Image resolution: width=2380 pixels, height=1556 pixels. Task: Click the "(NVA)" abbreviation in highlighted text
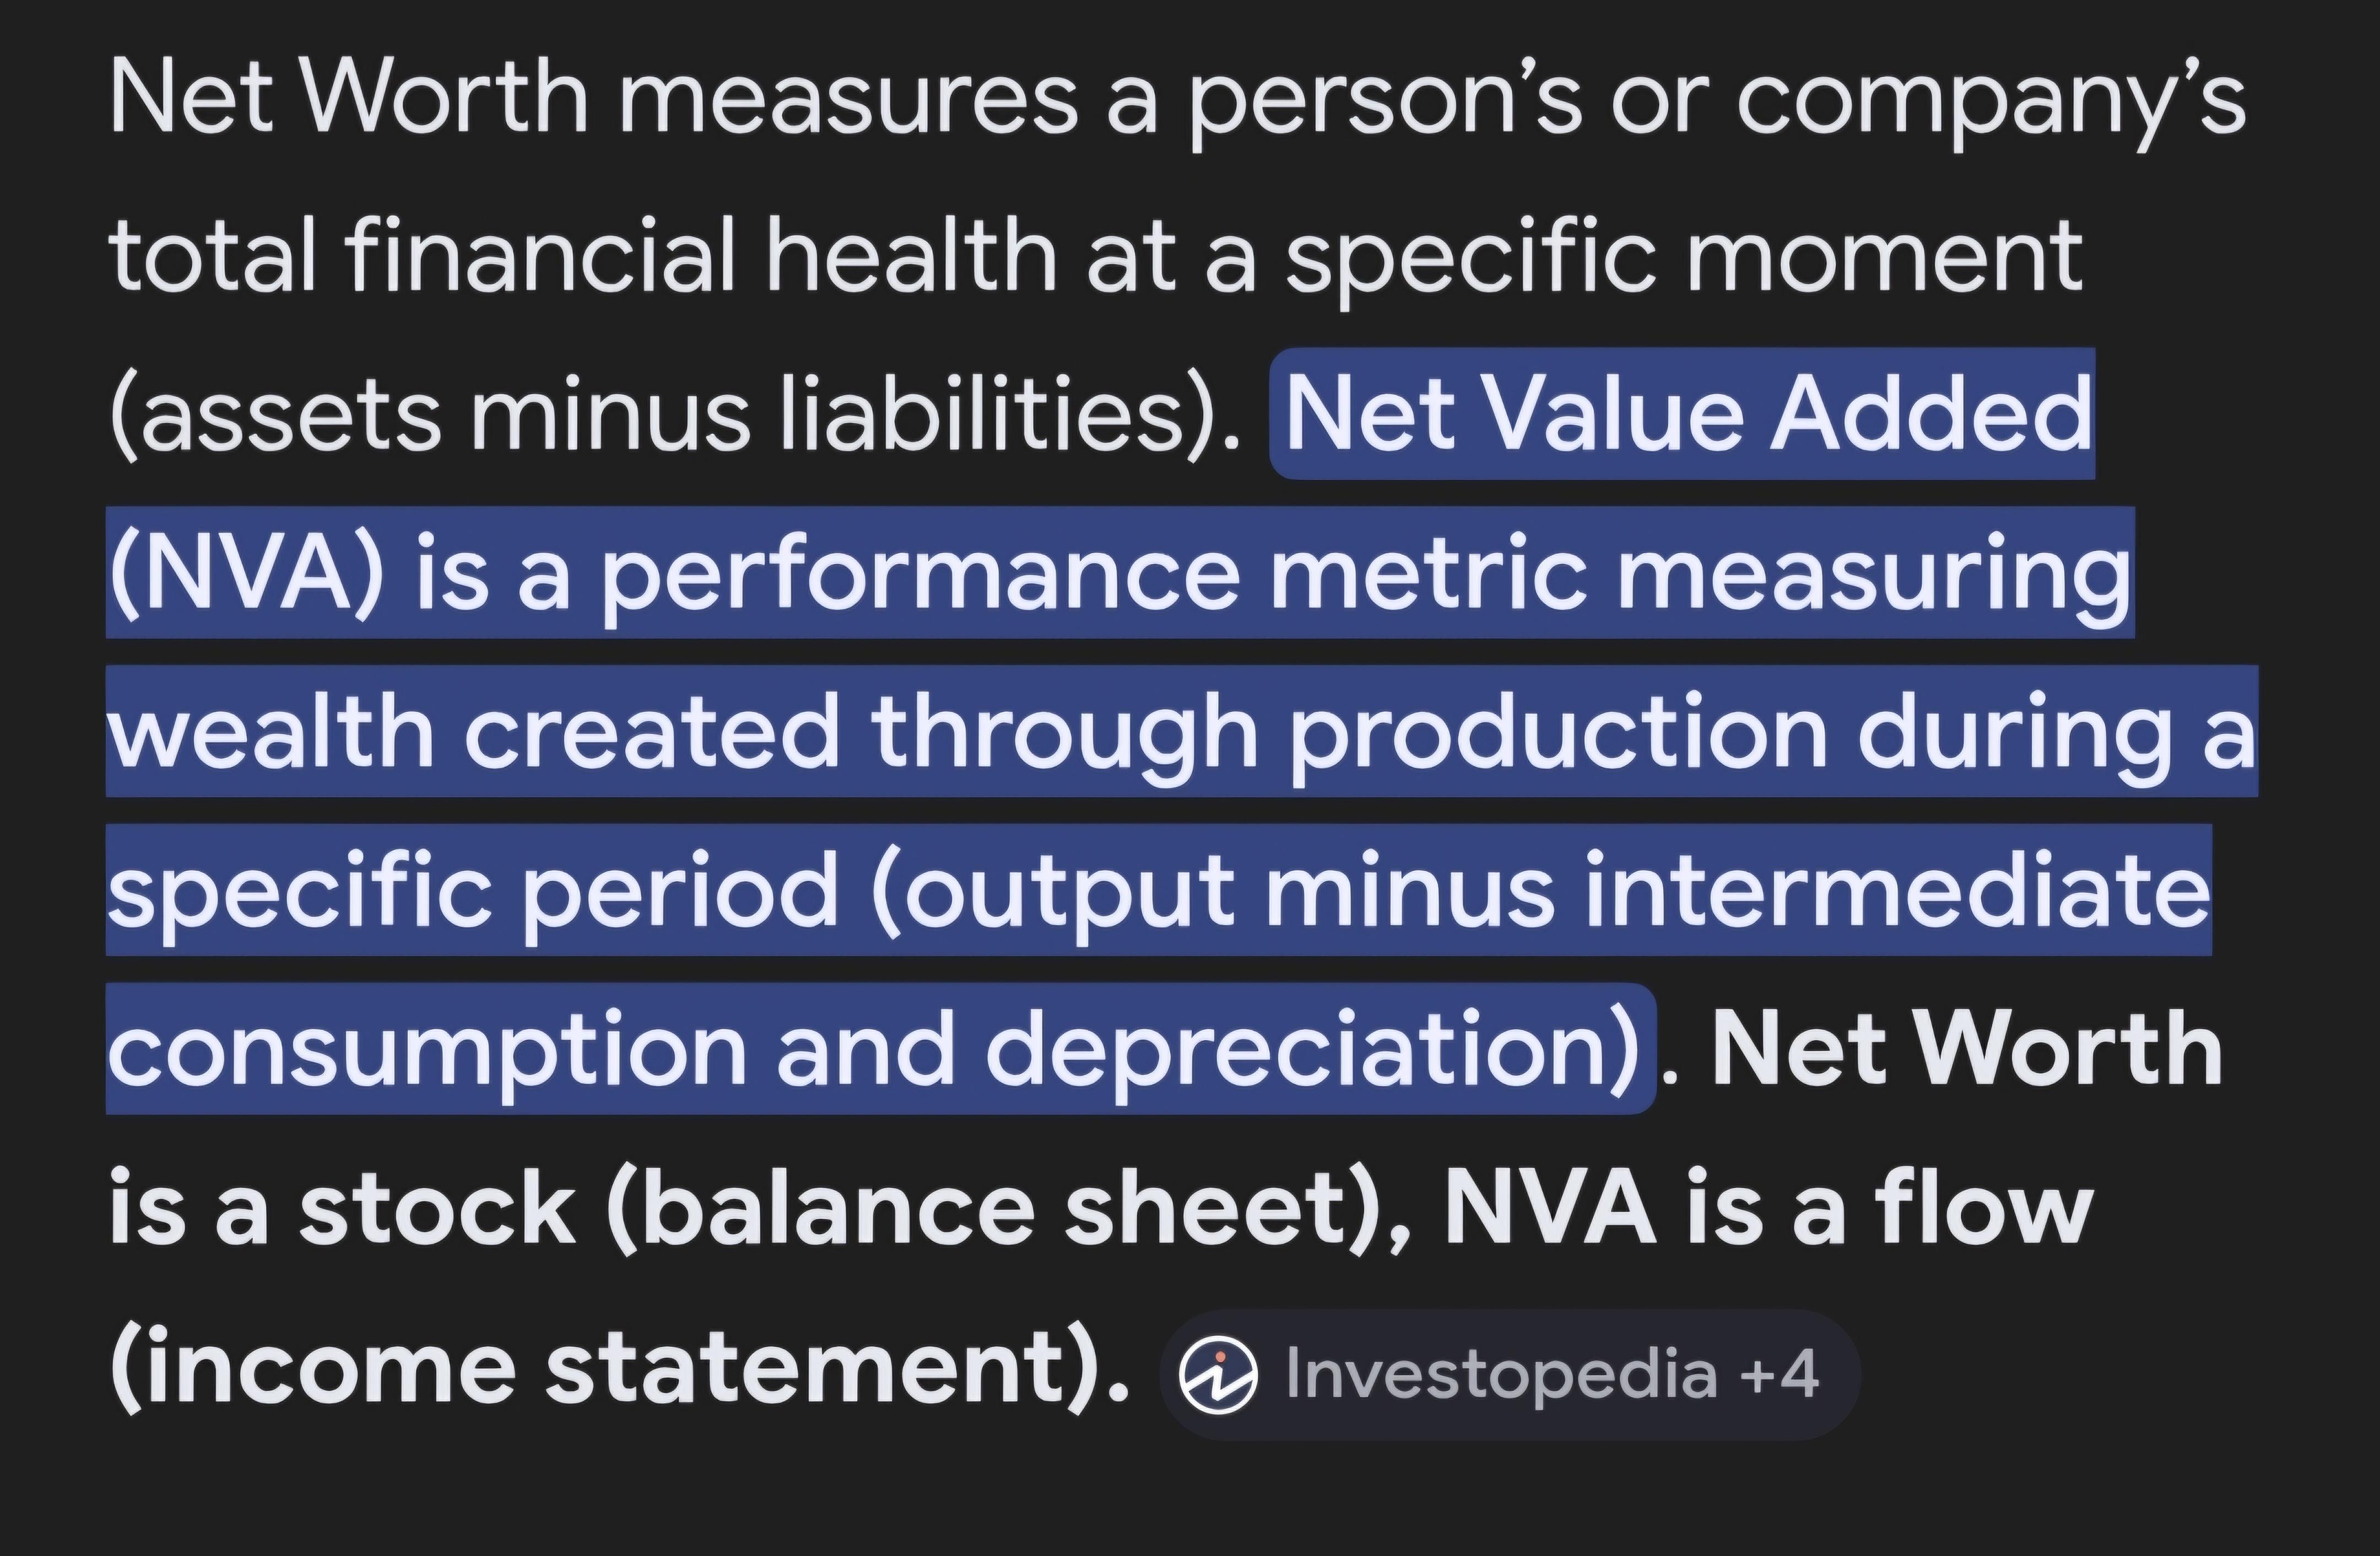pyautogui.click(x=246, y=573)
